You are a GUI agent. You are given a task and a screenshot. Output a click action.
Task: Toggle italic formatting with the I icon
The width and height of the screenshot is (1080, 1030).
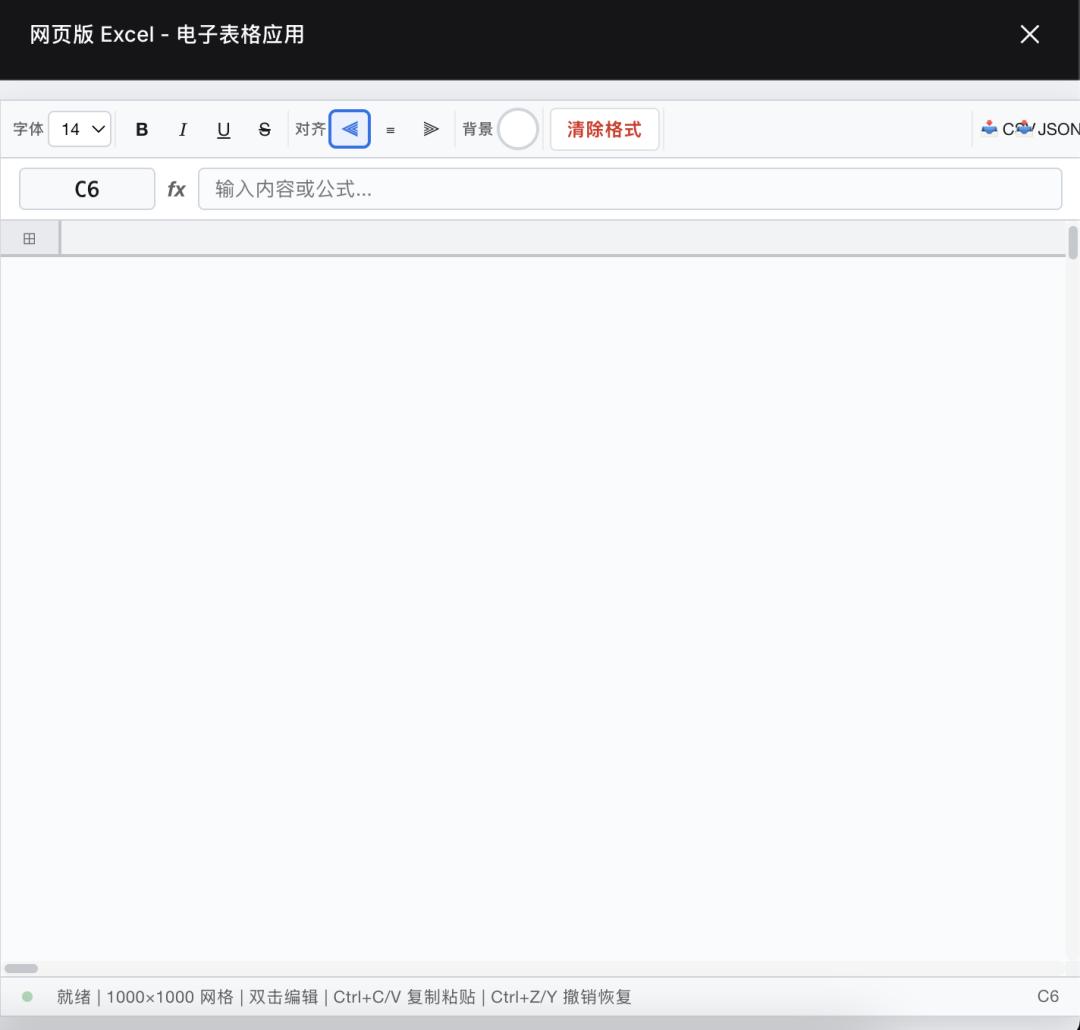coord(183,130)
